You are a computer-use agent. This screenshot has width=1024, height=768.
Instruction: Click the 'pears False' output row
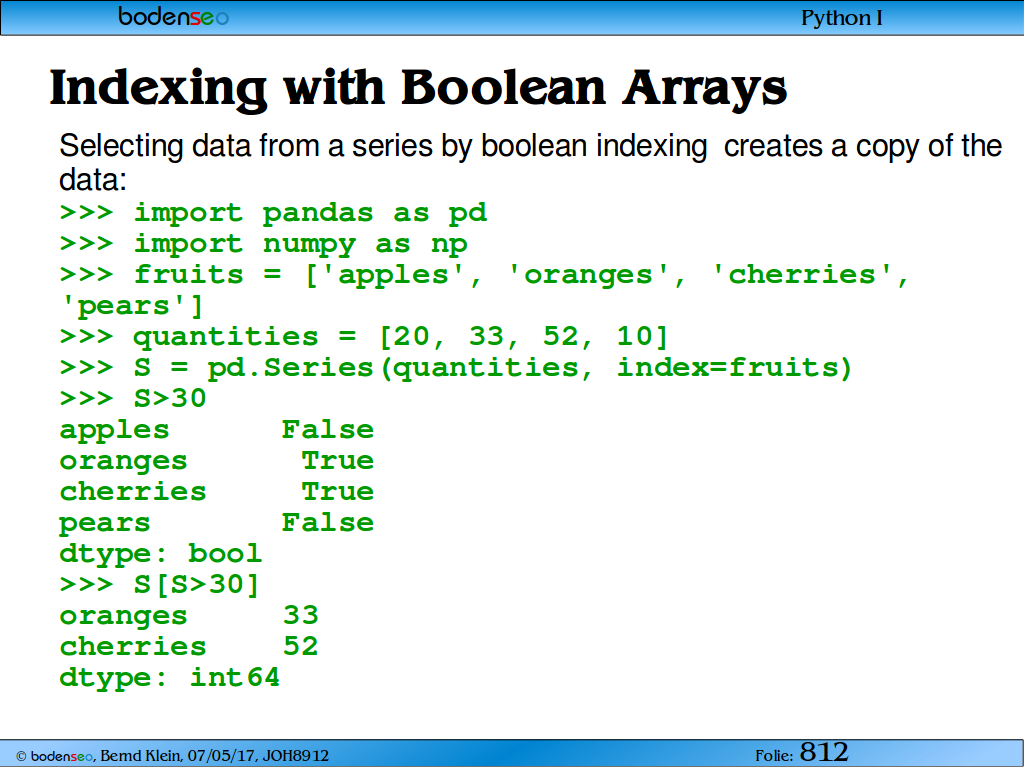point(216,523)
